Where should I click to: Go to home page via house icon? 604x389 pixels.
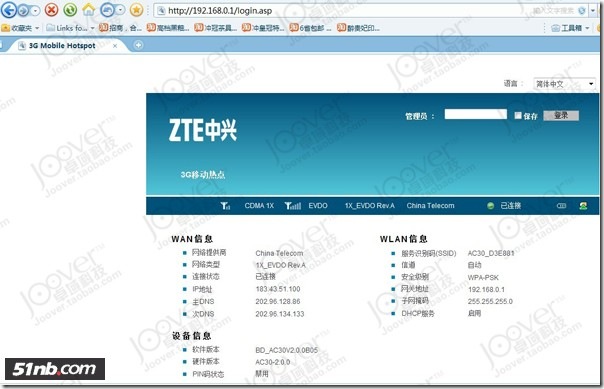point(89,10)
